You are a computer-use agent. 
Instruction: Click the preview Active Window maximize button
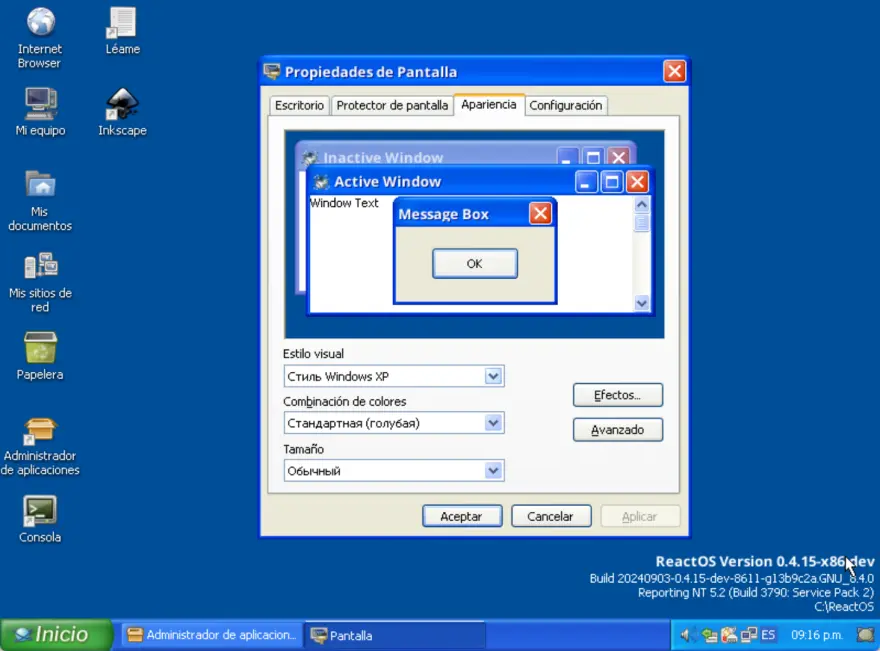point(612,182)
